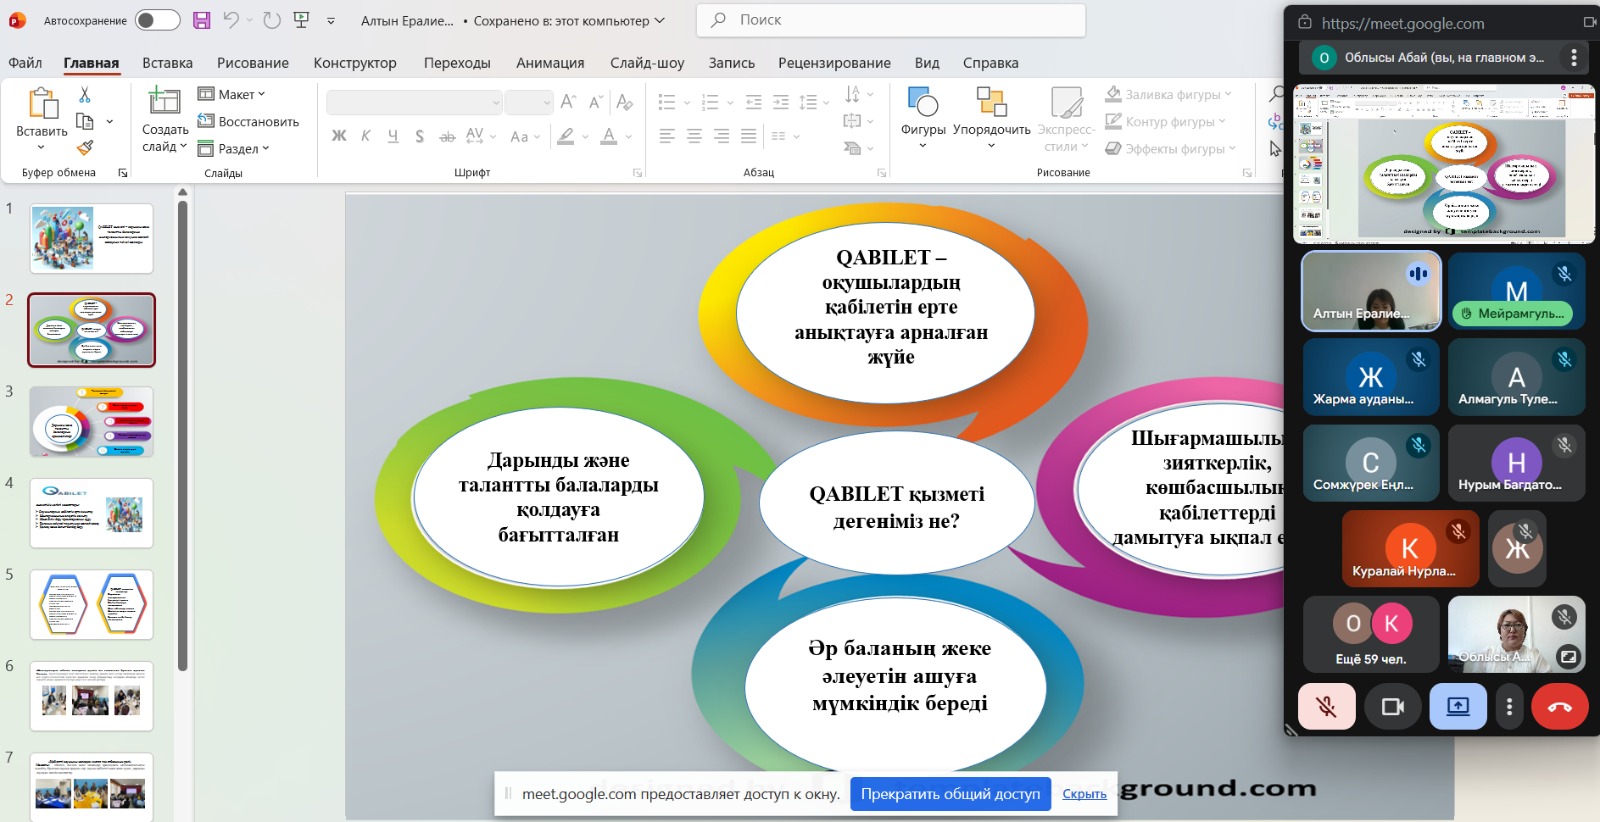Open the font size combo box
This screenshot has height=822, width=1600.
(529, 102)
